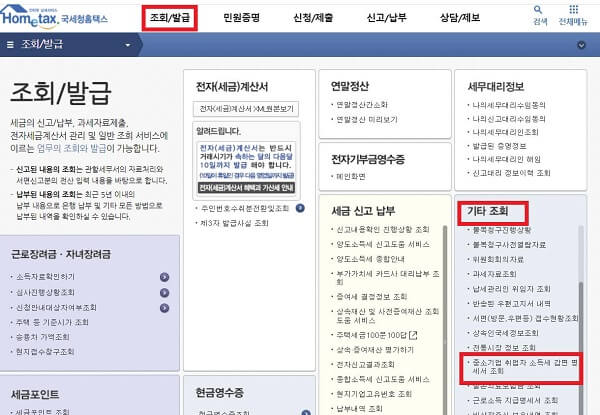Open 납부내역 조회 link
The image size is (600, 415).
(359, 408)
